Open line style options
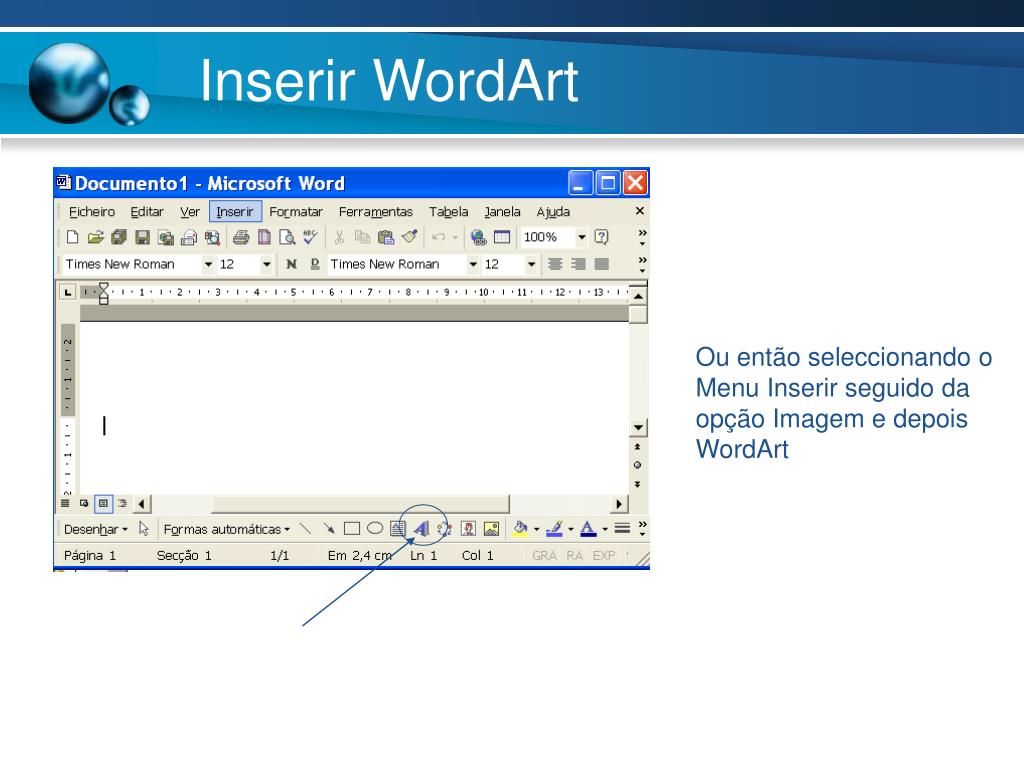 pos(622,528)
